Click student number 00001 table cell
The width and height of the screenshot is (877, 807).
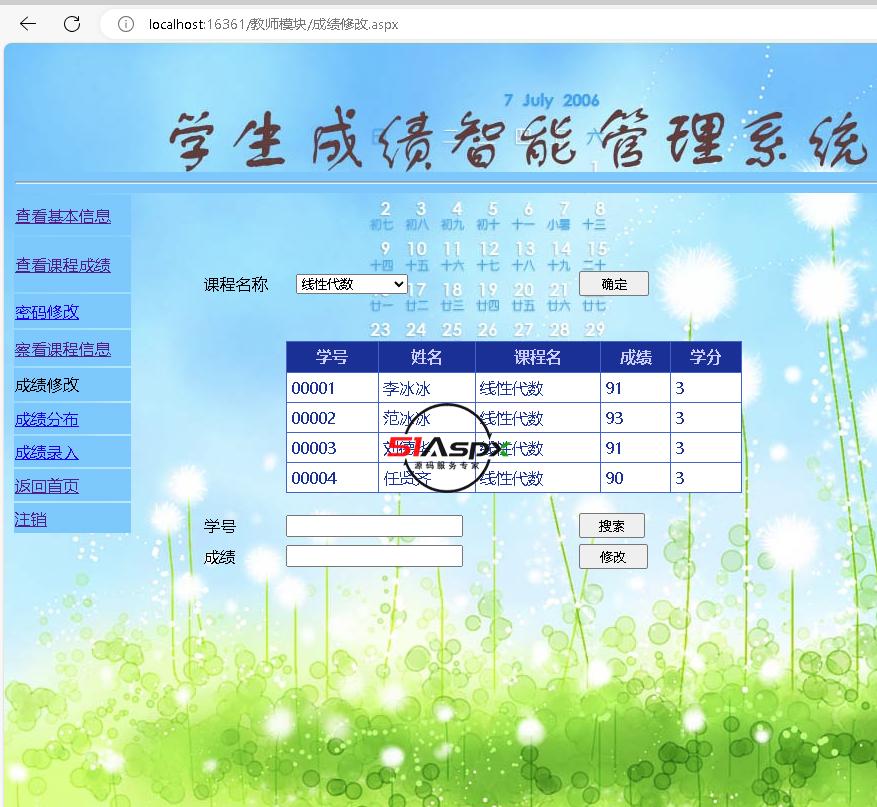(314, 388)
